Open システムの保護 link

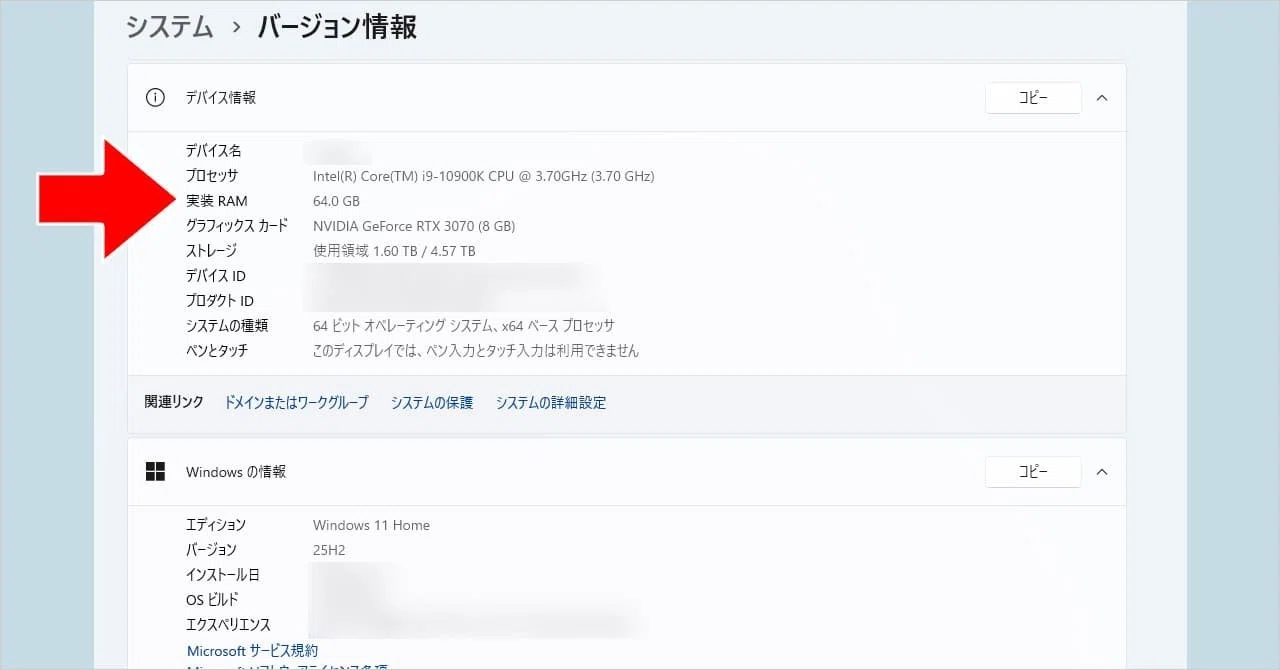(x=432, y=402)
